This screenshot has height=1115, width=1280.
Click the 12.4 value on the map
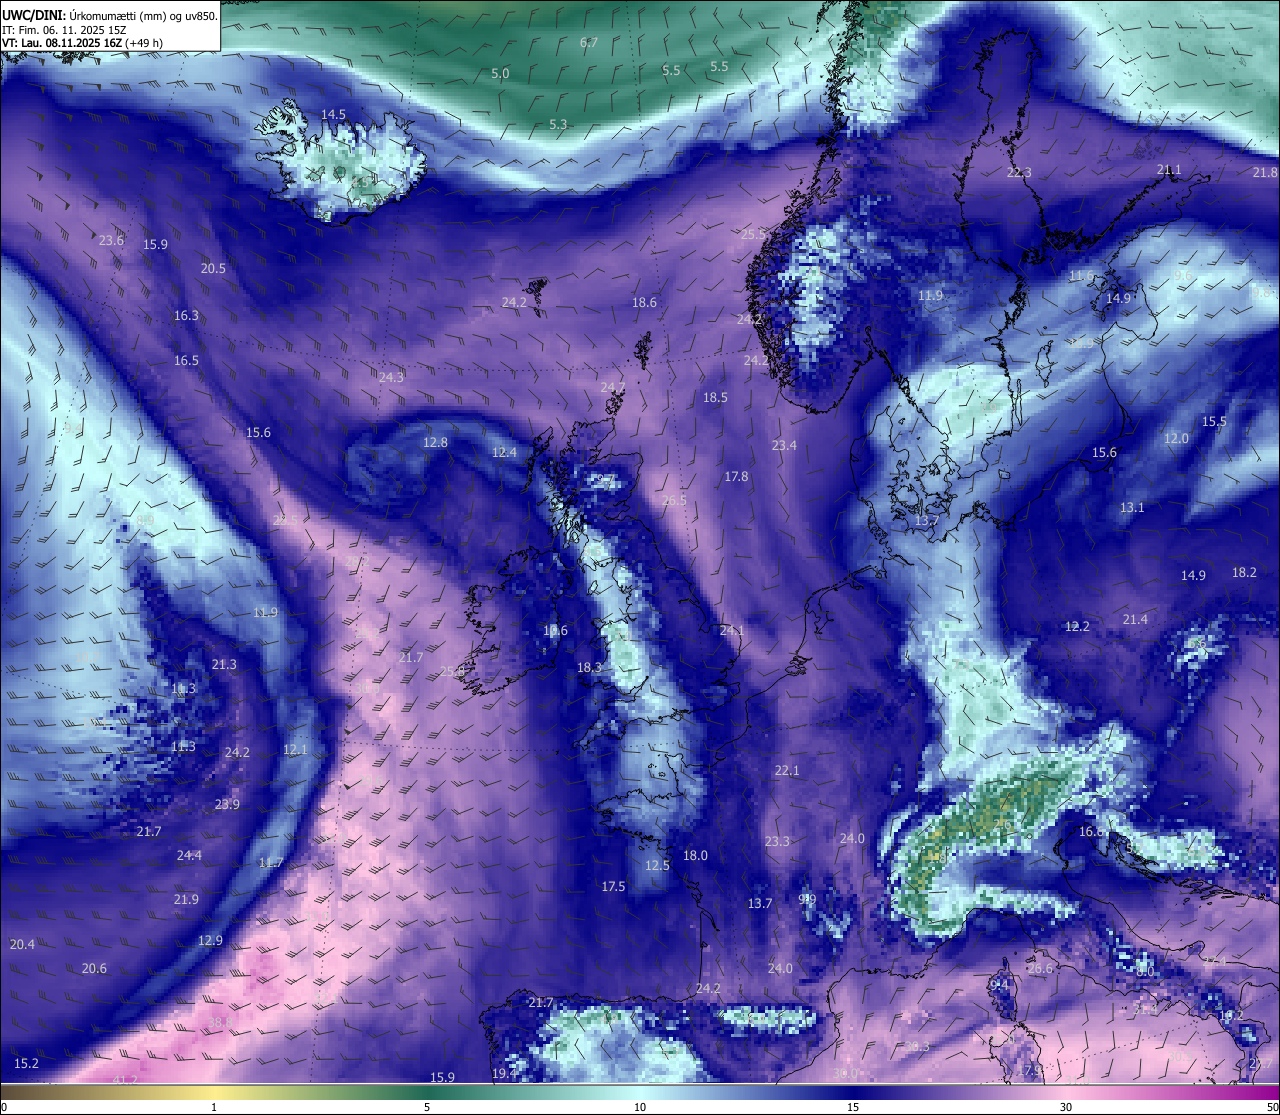[x=504, y=452]
